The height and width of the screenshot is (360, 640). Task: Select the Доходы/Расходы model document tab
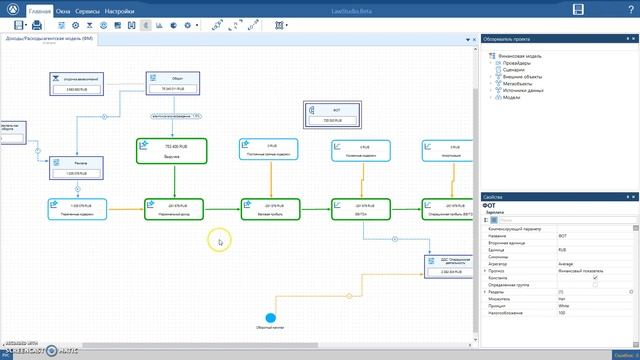(49, 39)
